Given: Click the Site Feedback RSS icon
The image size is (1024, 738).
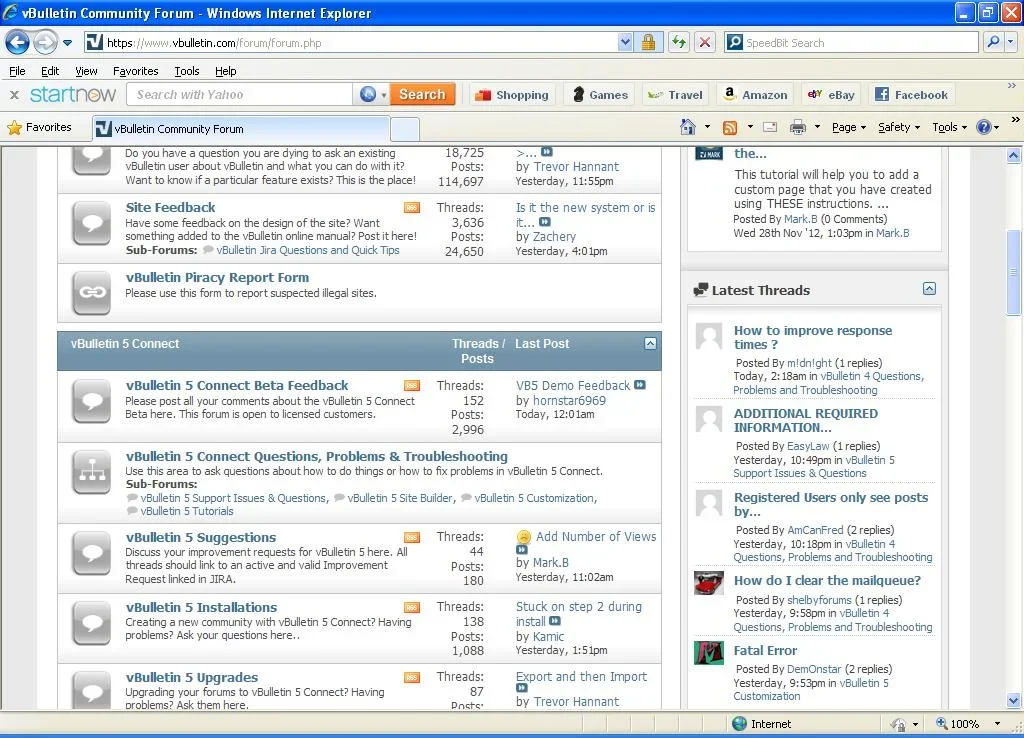Looking at the screenshot, I should pyautogui.click(x=411, y=208).
